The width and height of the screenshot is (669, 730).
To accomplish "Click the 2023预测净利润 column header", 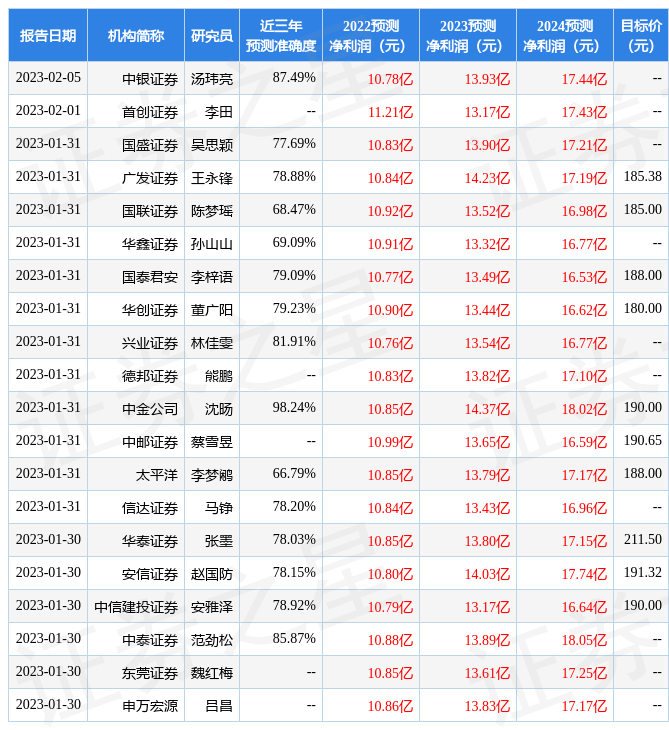I will pyautogui.click(x=468, y=35).
